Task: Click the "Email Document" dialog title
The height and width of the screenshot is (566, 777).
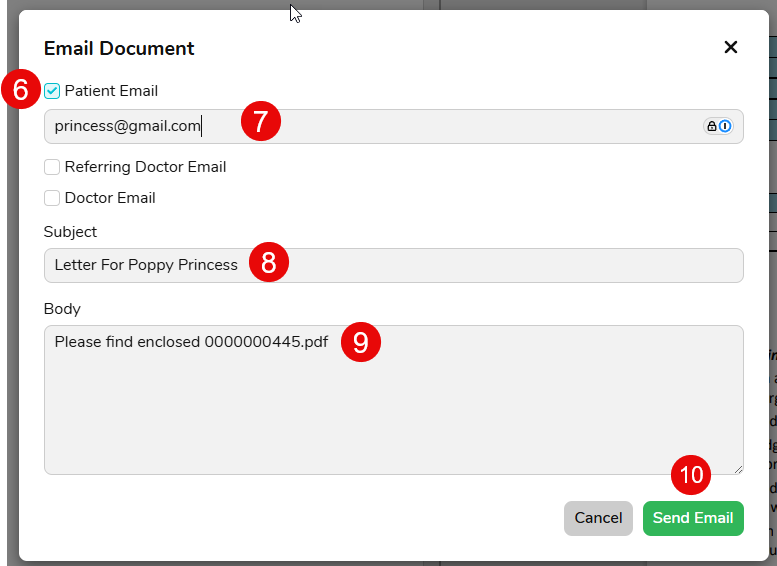Action: [119, 48]
